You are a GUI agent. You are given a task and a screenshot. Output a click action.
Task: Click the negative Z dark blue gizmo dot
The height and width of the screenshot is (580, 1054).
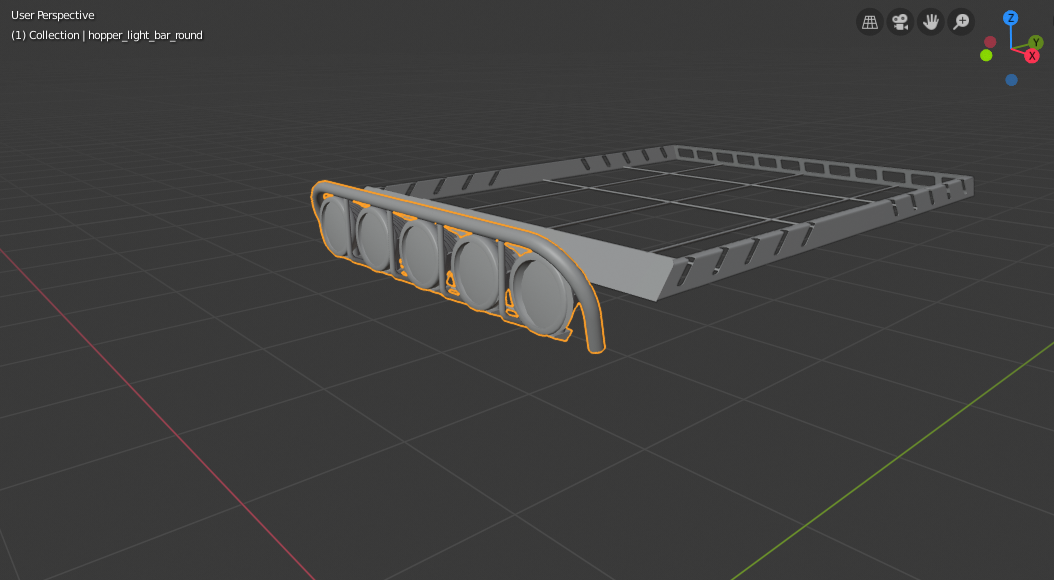click(x=1011, y=80)
